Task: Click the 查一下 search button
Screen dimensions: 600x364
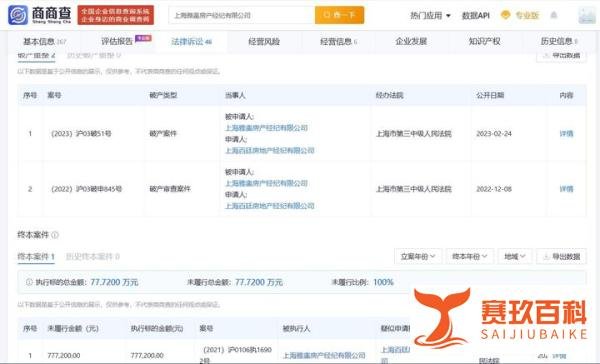Action: tap(339, 15)
